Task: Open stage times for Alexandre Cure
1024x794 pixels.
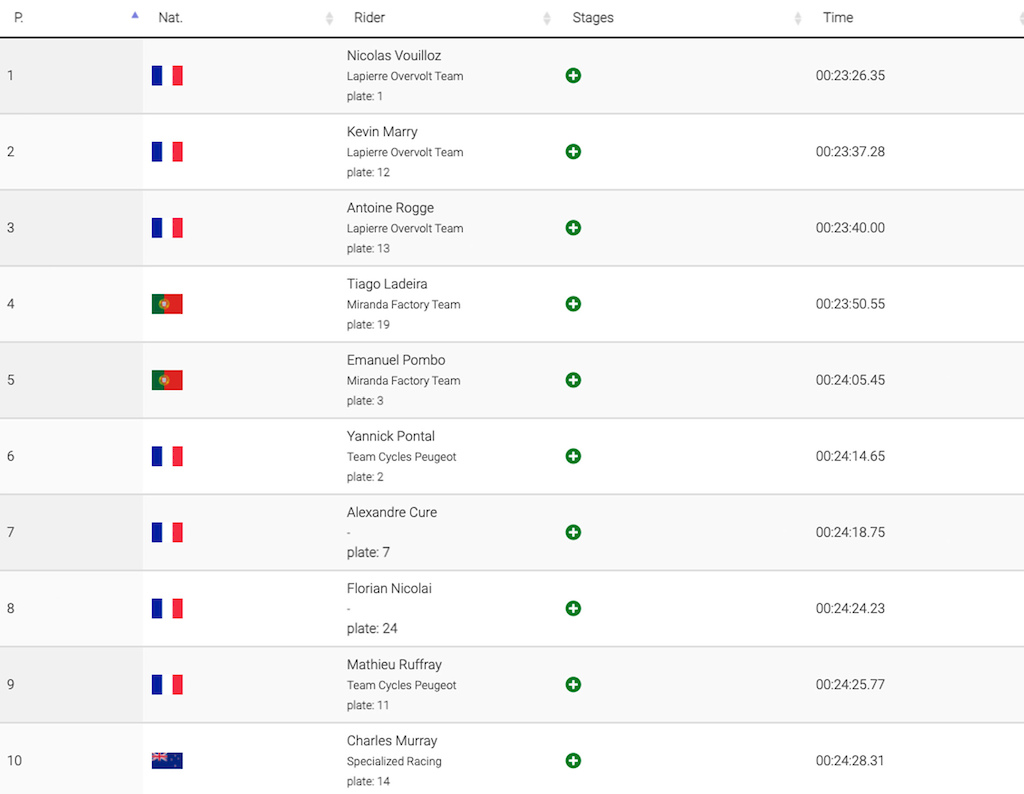Action: [573, 532]
